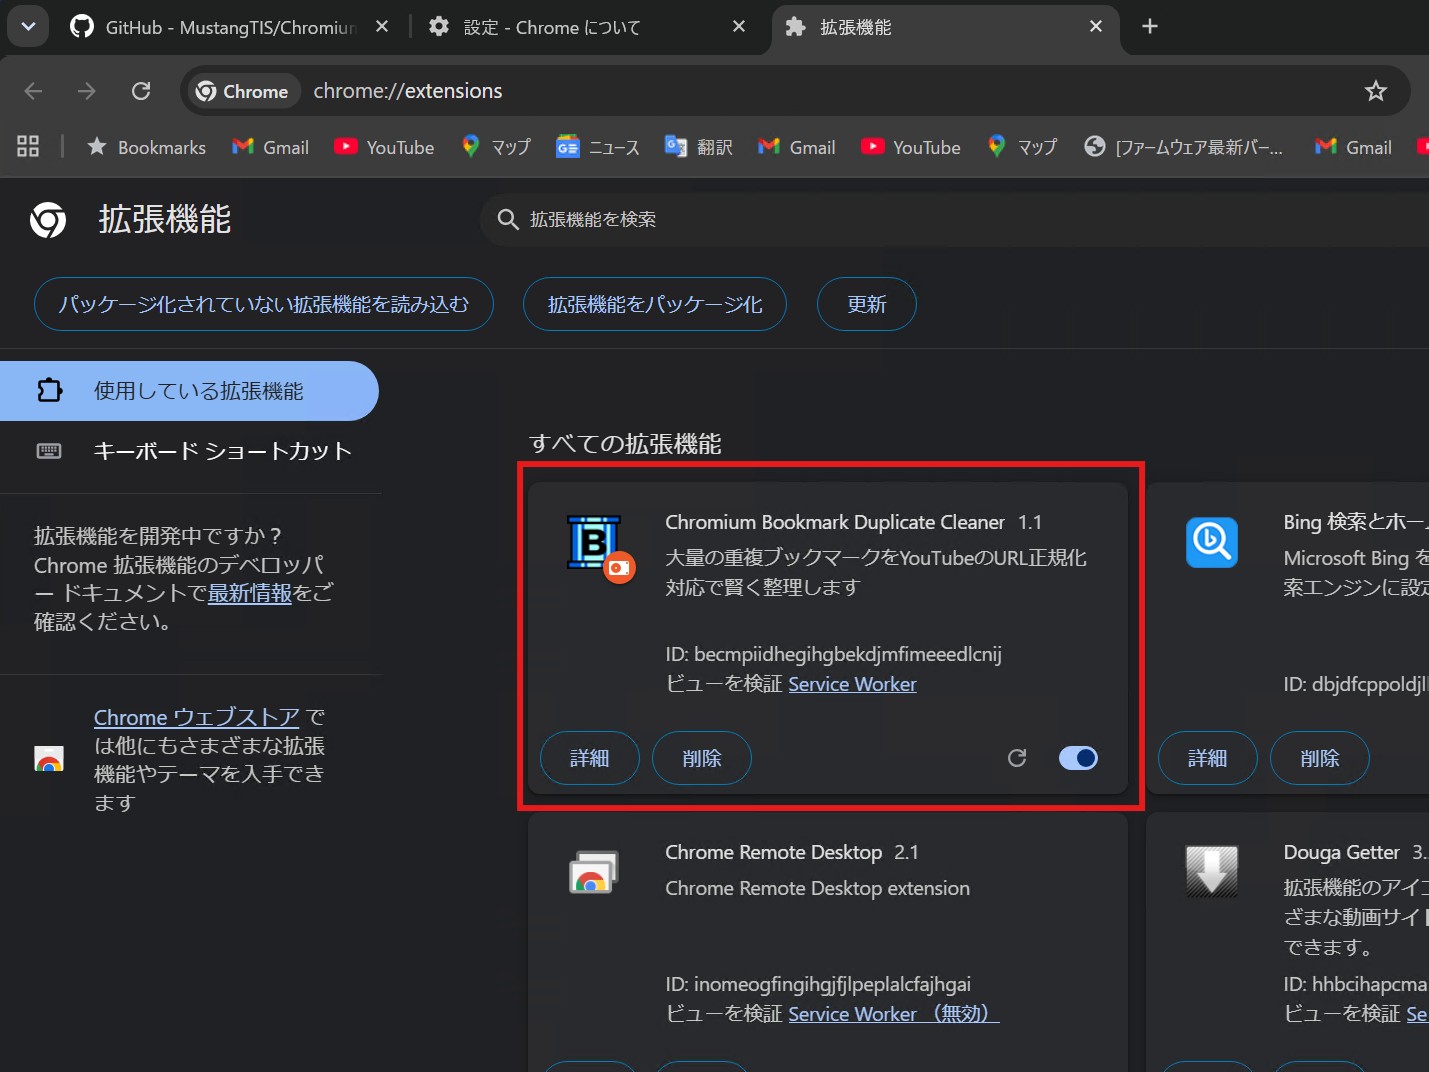Open the 最新情報 developer docs link
Screen dimensions: 1429x1072
coord(250,593)
